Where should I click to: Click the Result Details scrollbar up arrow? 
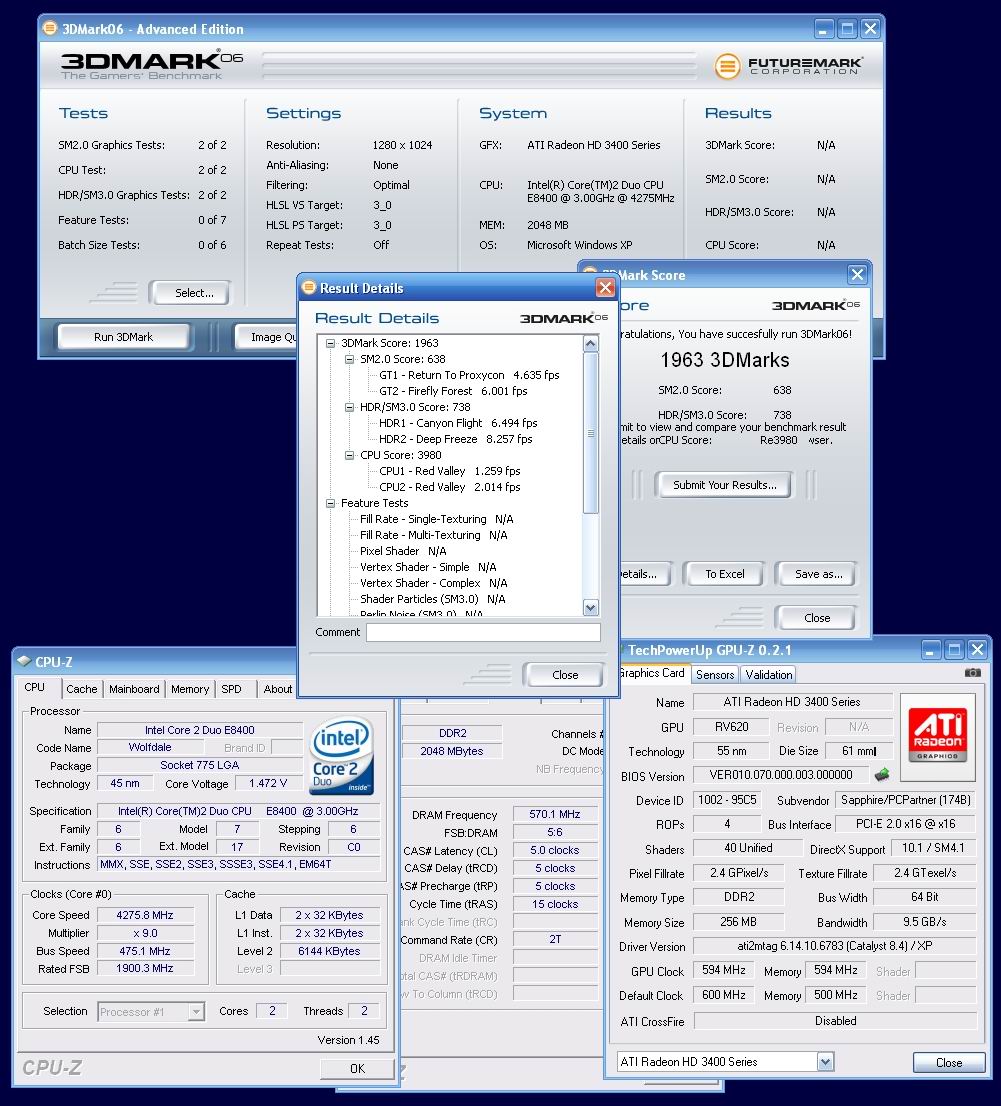[x=591, y=344]
